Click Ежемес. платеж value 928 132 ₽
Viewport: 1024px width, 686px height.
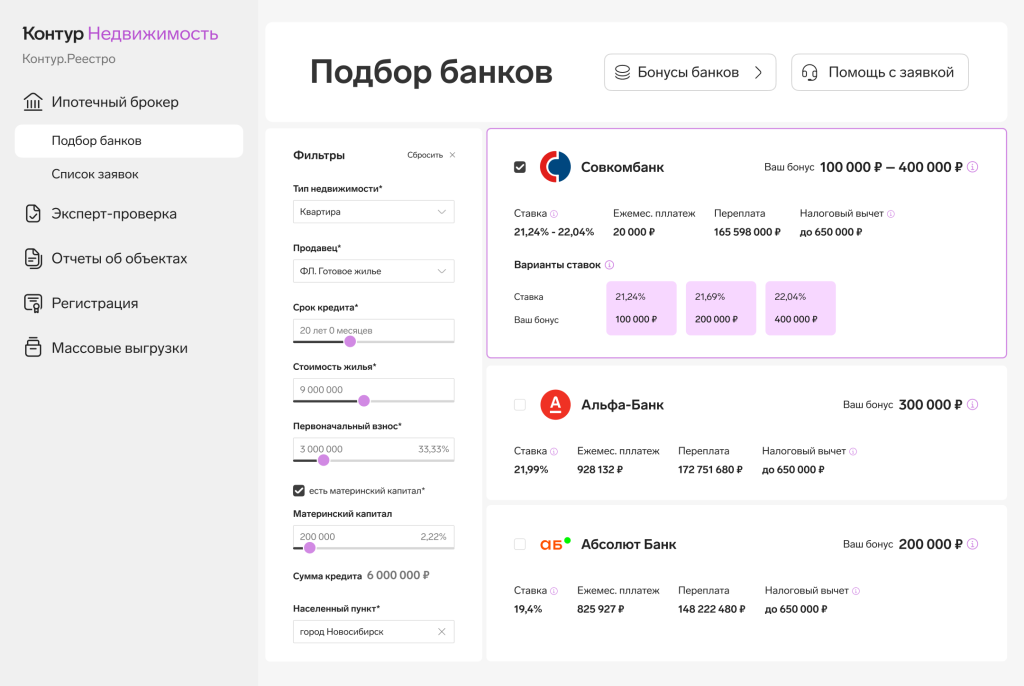coord(600,470)
